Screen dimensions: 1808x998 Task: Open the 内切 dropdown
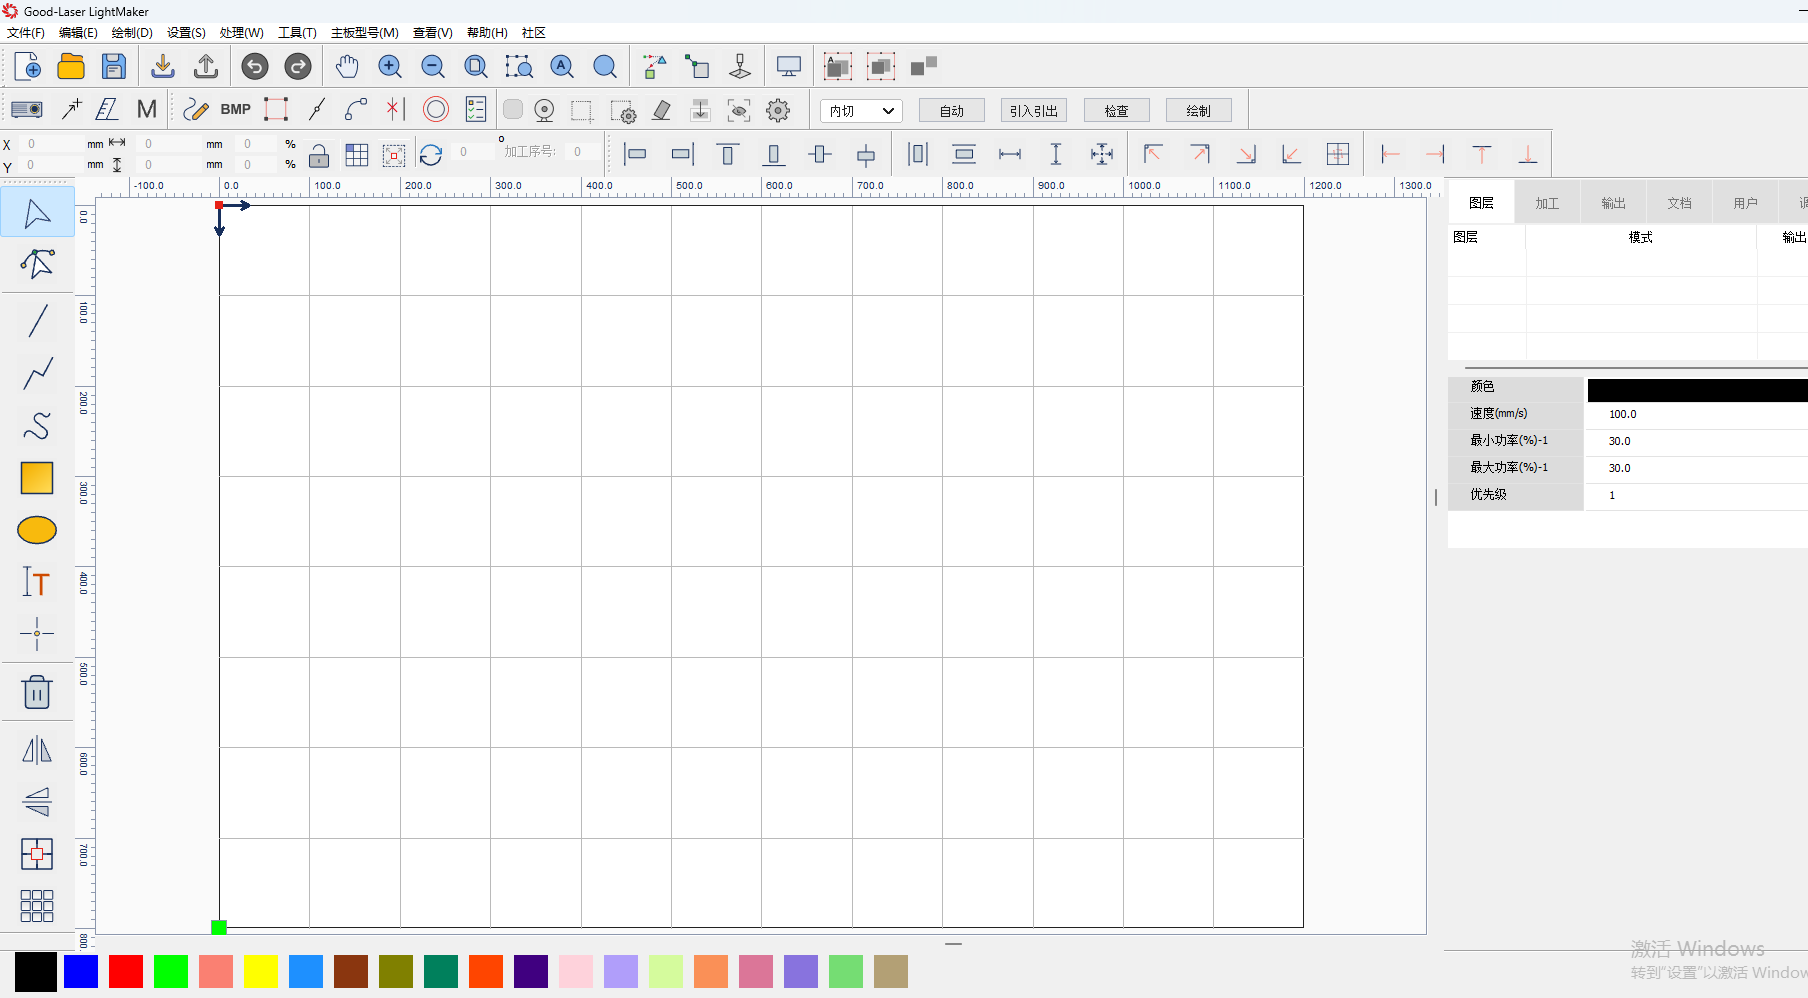[861, 111]
